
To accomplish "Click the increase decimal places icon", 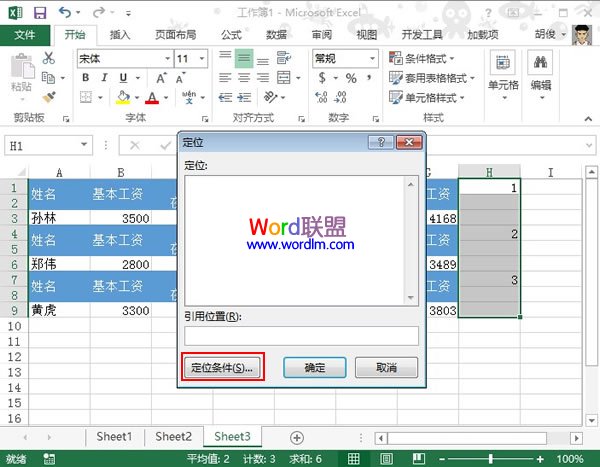I will click(321, 97).
